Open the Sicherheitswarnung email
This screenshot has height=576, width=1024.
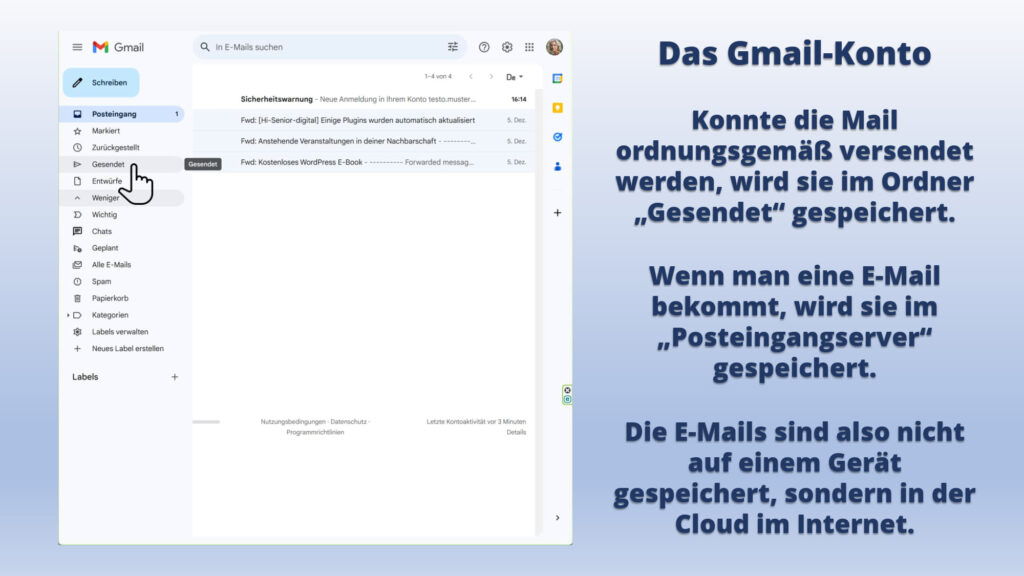pos(360,99)
